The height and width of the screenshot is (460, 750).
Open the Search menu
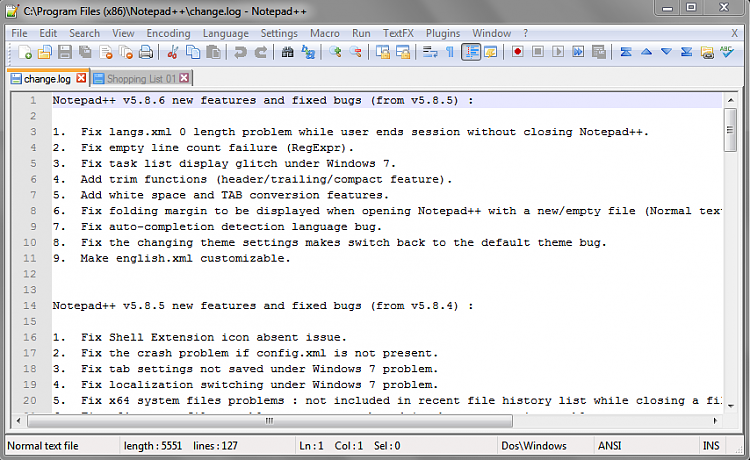pos(84,33)
